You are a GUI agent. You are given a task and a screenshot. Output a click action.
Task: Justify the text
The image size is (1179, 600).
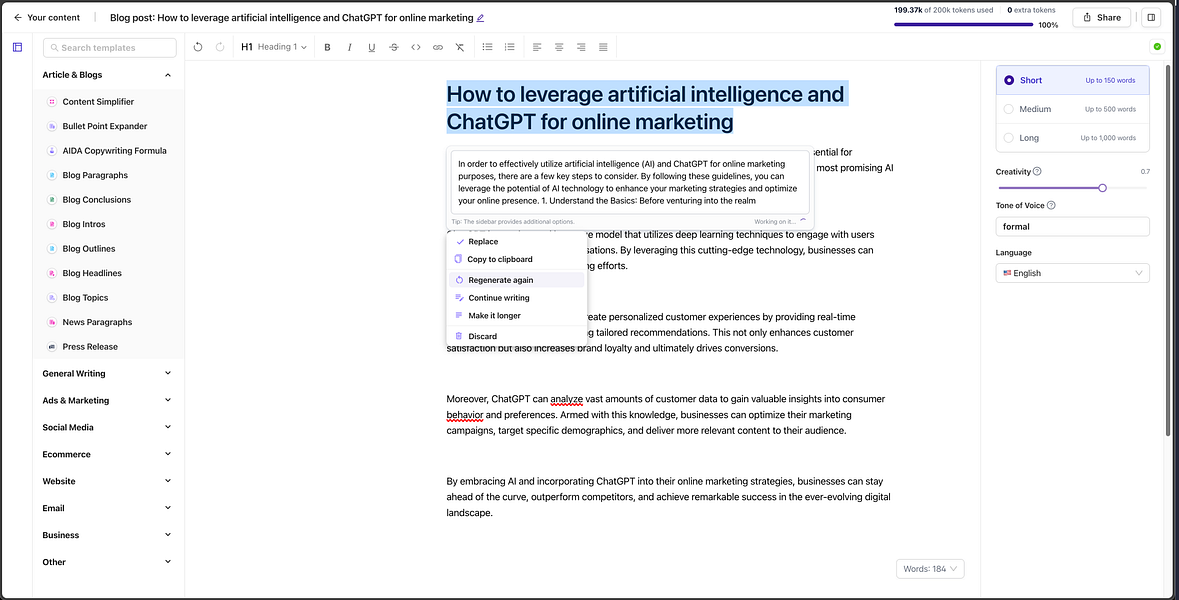tap(603, 47)
